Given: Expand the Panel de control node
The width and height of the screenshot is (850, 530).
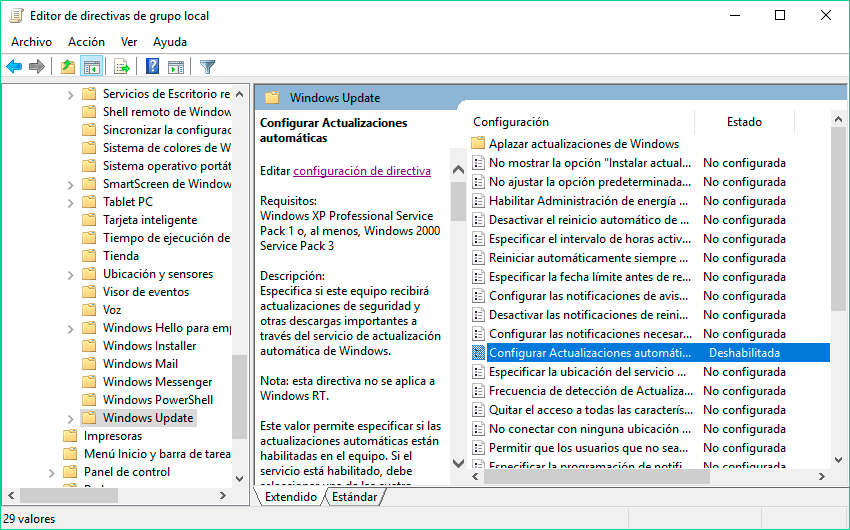Looking at the screenshot, I should pos(51,473).
